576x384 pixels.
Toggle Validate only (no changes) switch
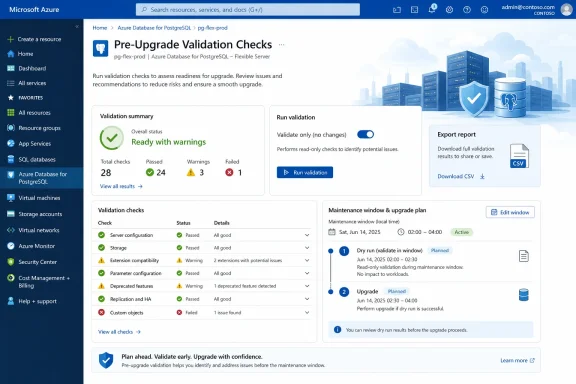click(x=366, y=134)
